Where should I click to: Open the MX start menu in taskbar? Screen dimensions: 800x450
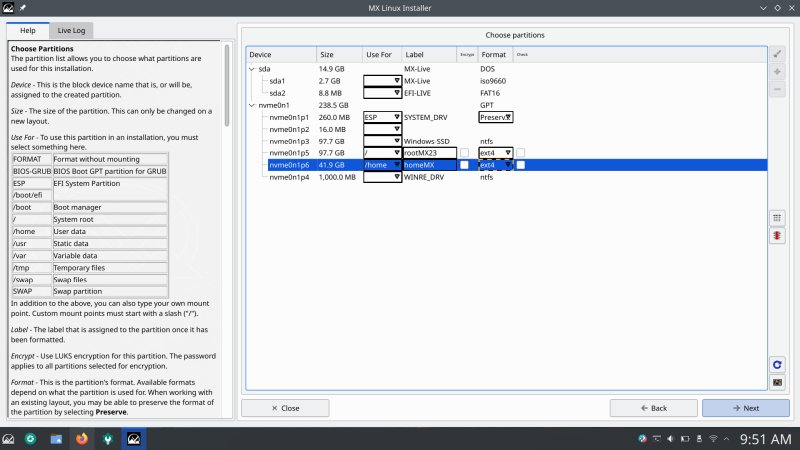point(8,439)
